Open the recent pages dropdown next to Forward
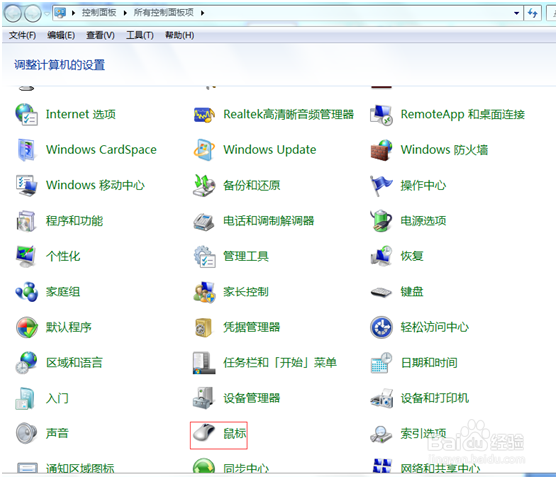558x479 pixels. click(x=47, y=14)
